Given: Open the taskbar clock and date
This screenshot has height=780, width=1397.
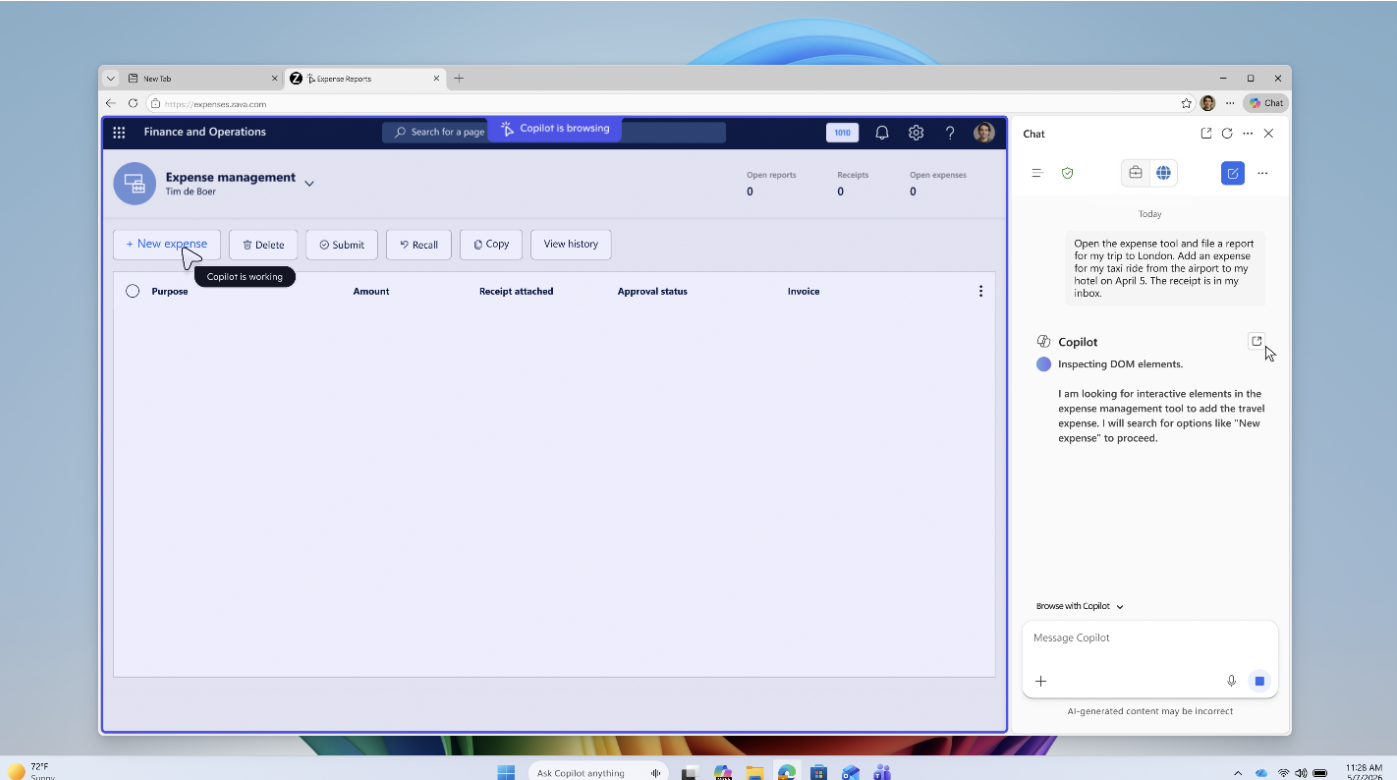Looking at the screenshot, I should (x=1364, y=772).
